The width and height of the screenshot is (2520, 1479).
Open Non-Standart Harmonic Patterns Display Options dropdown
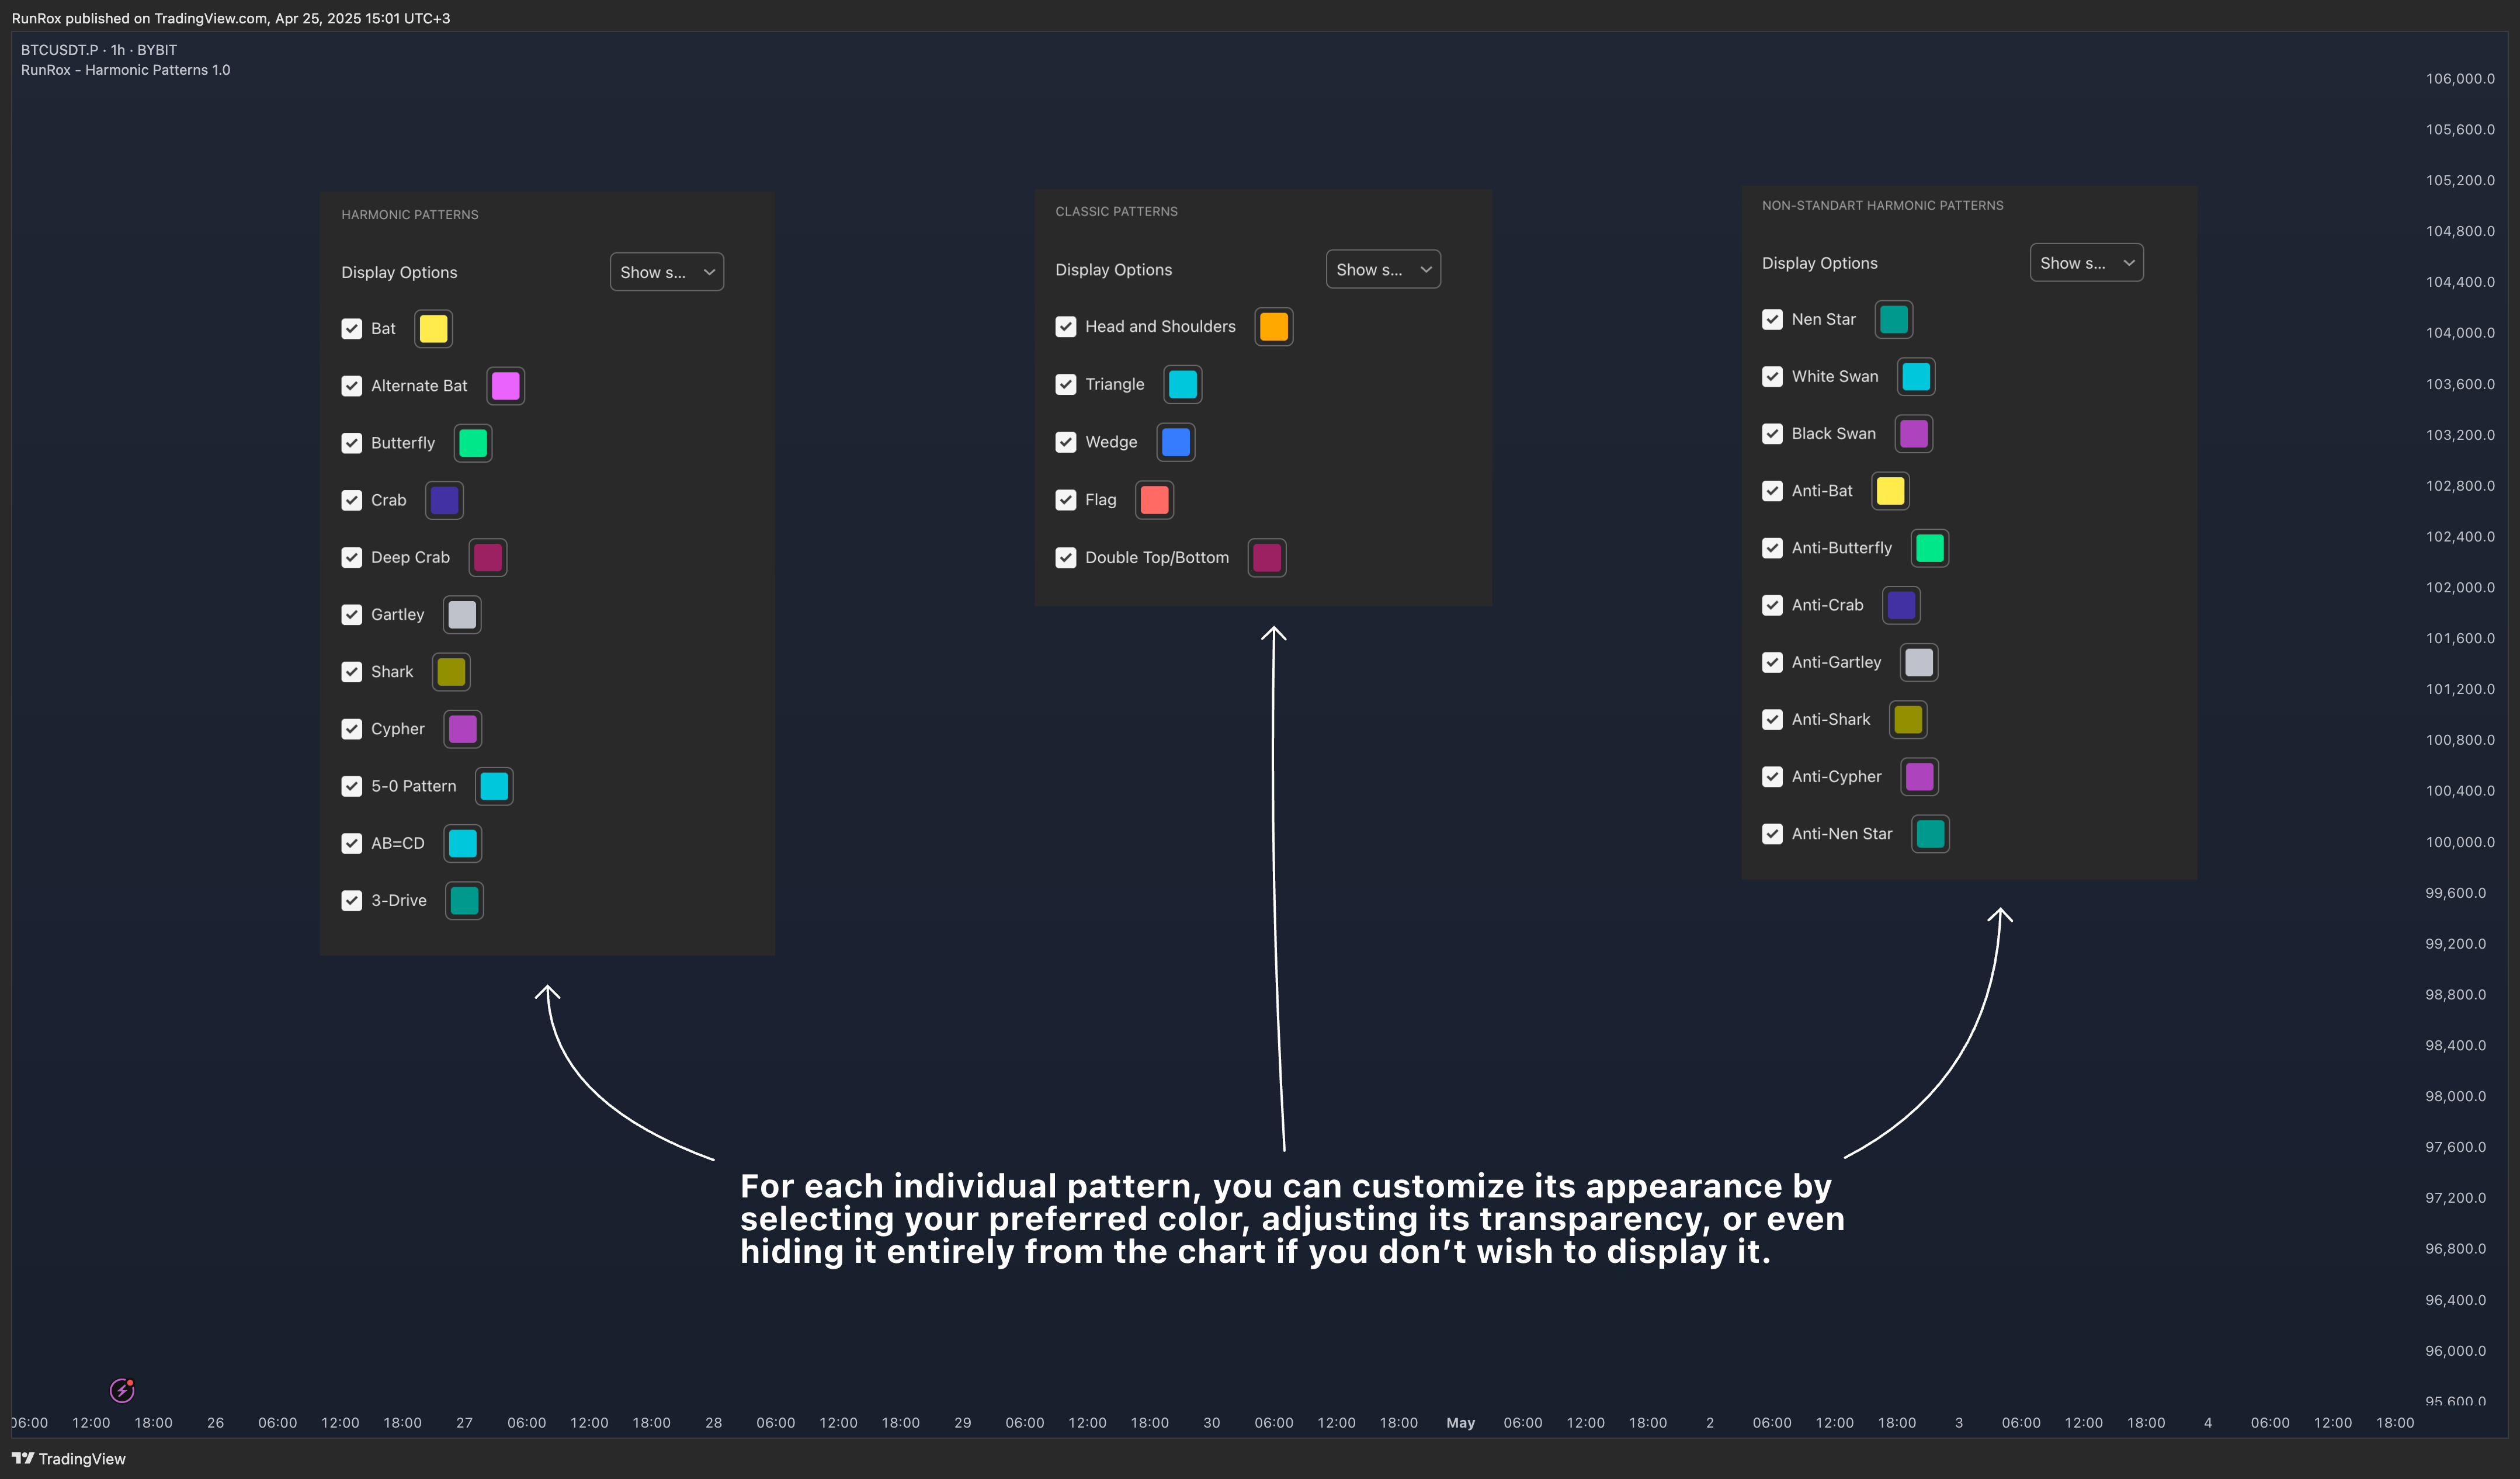[x=2086, y=263]
